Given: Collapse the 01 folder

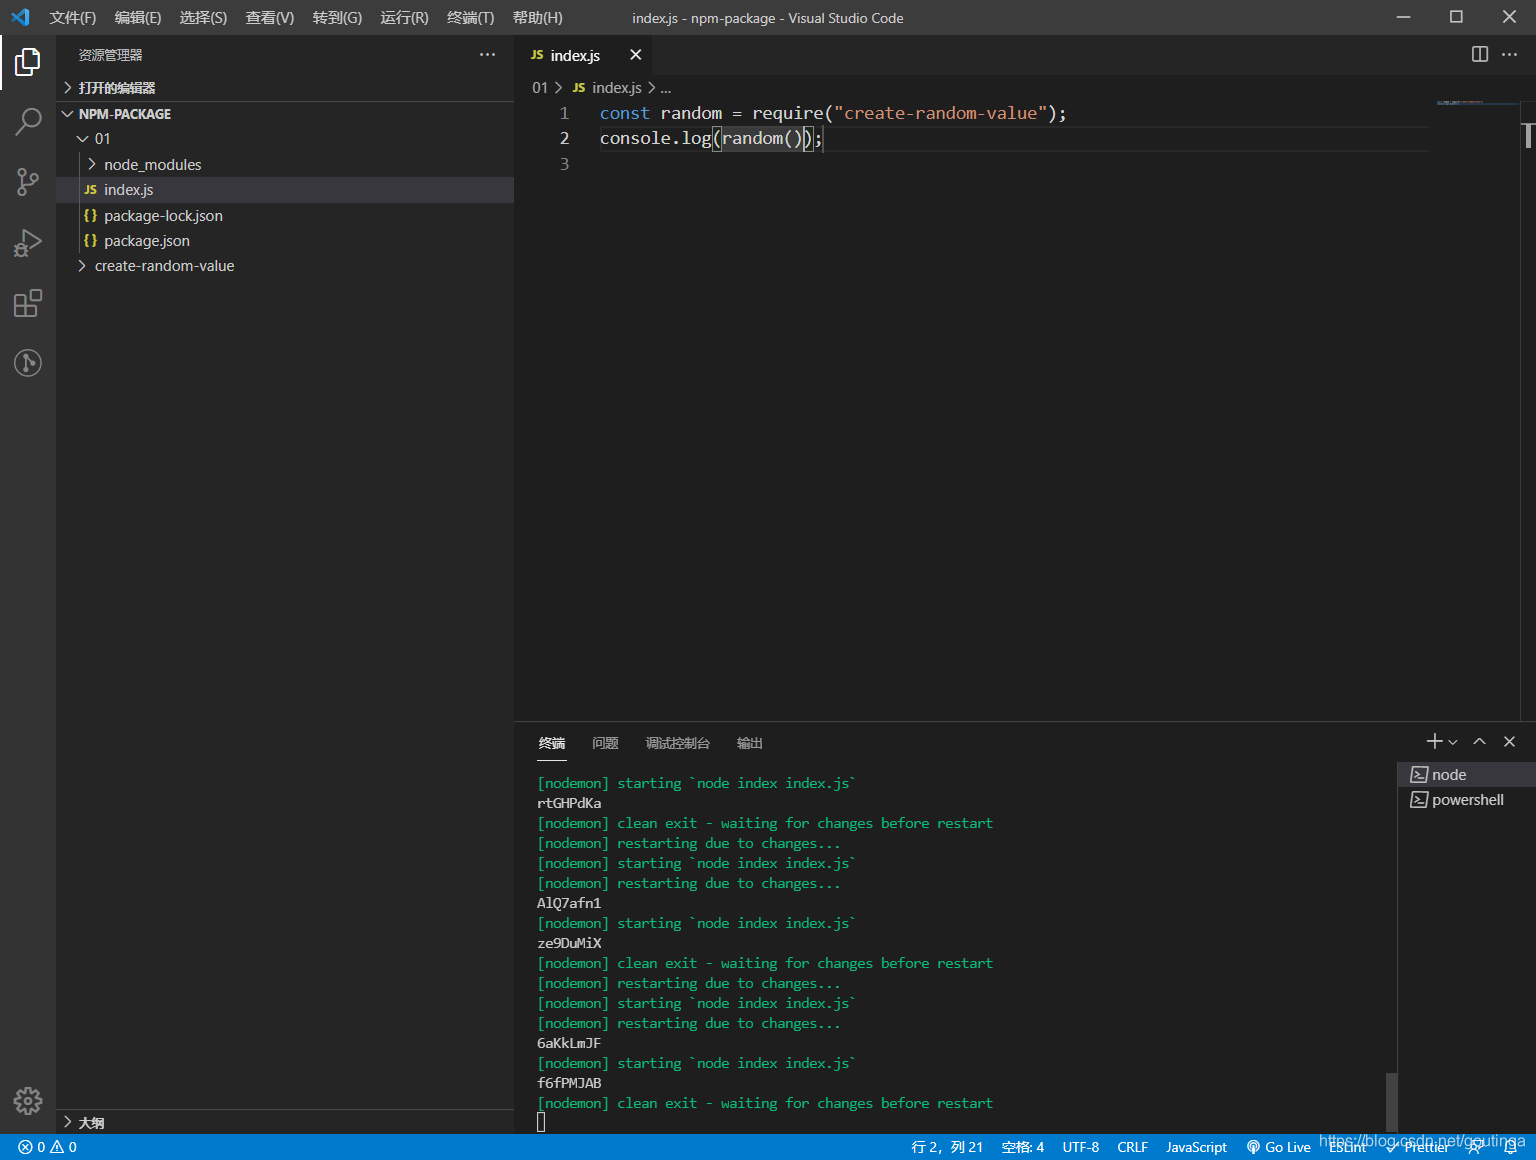Looking at the screenshot, I should [285, 138].
